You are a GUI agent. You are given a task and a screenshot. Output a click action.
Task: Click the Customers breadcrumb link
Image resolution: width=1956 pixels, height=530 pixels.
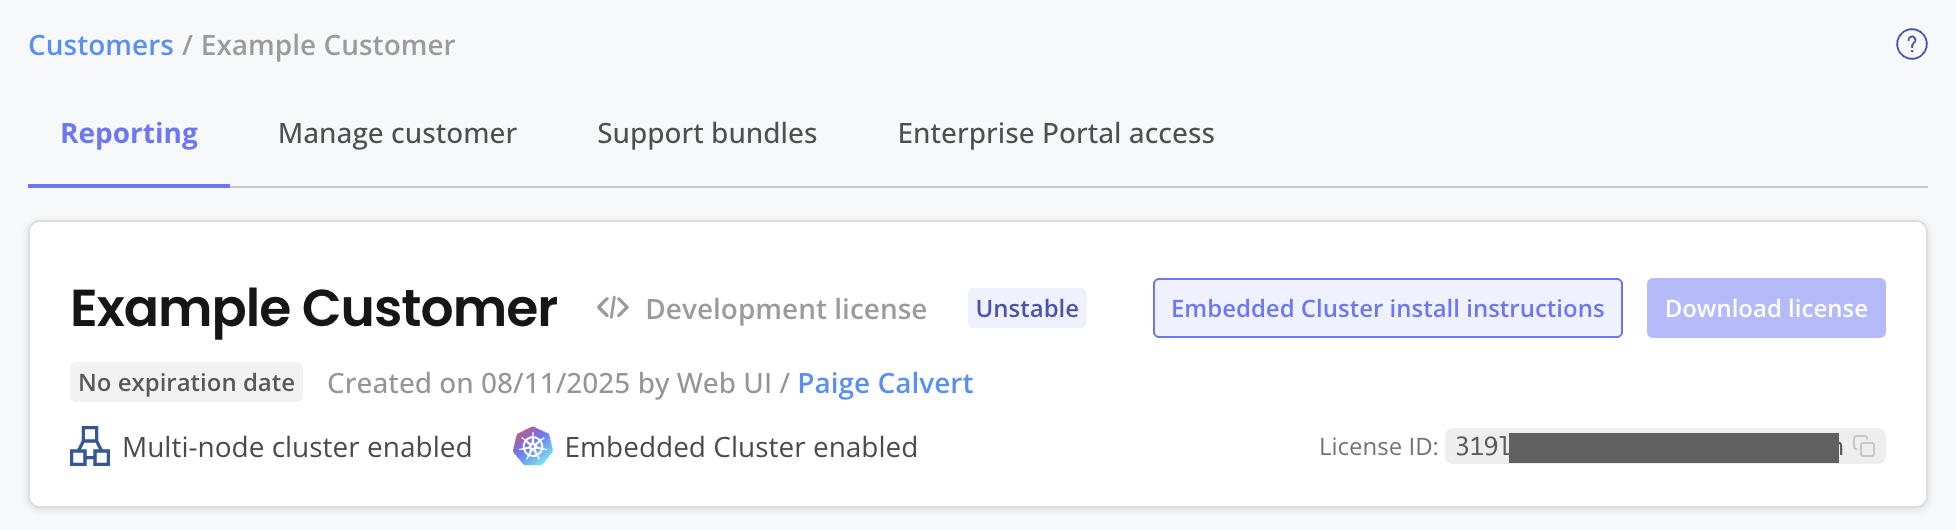pos(100,46)
